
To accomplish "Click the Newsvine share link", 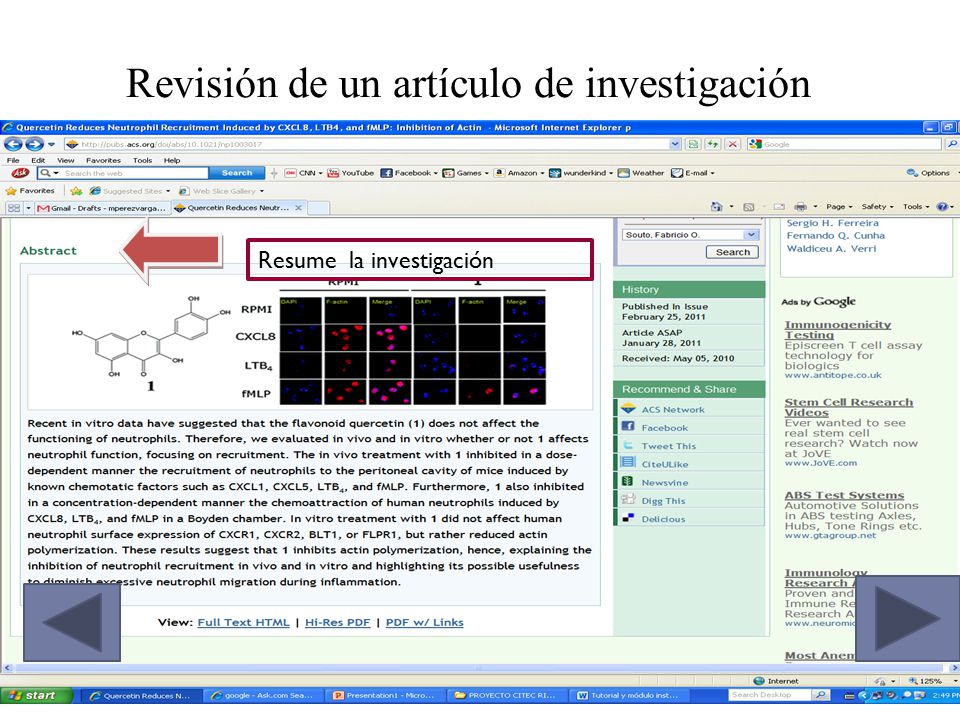I will (665, 483).
